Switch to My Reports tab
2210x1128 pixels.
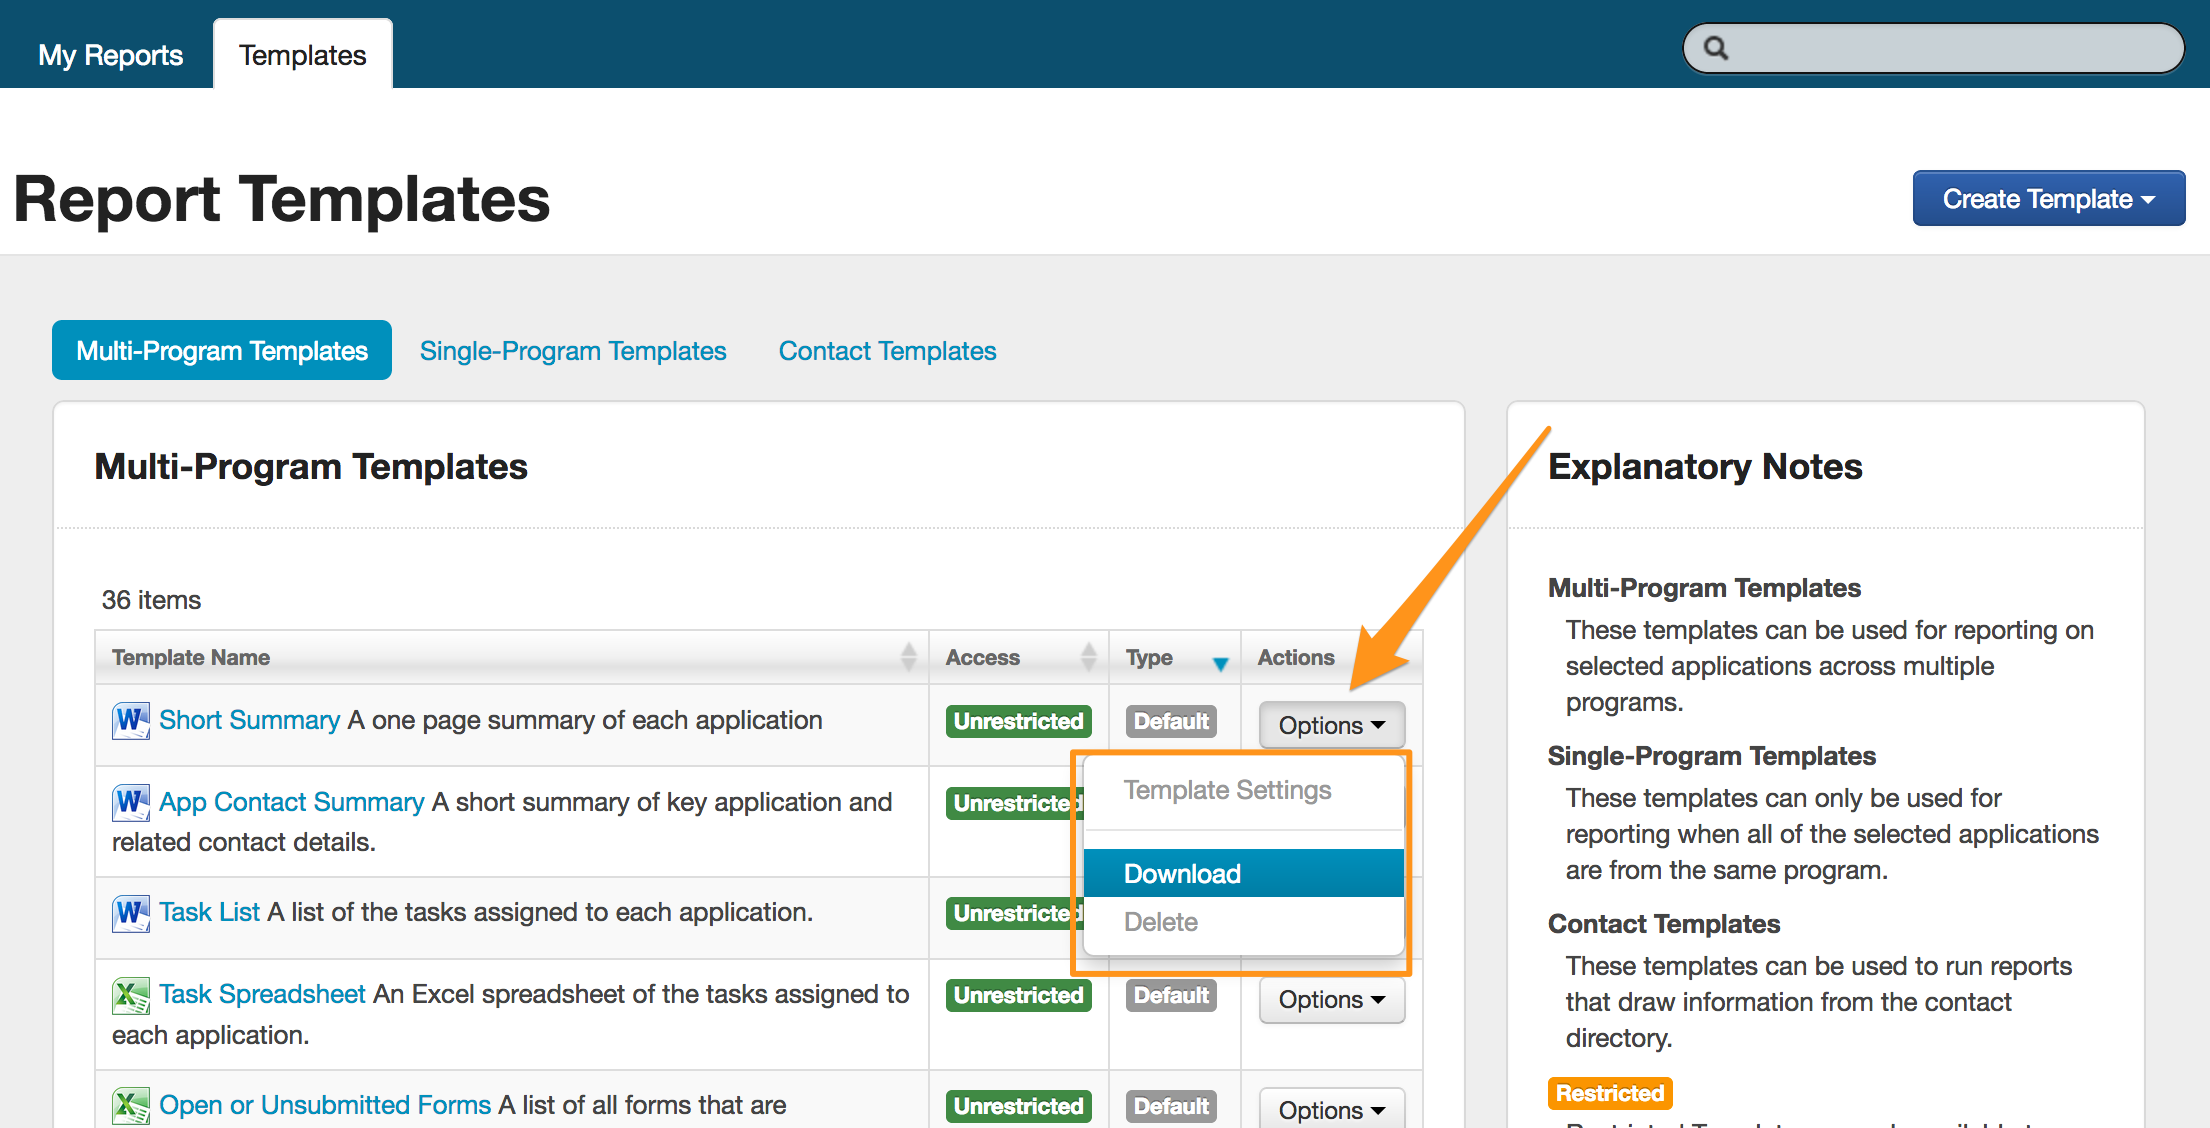click(x=110, y=55)
